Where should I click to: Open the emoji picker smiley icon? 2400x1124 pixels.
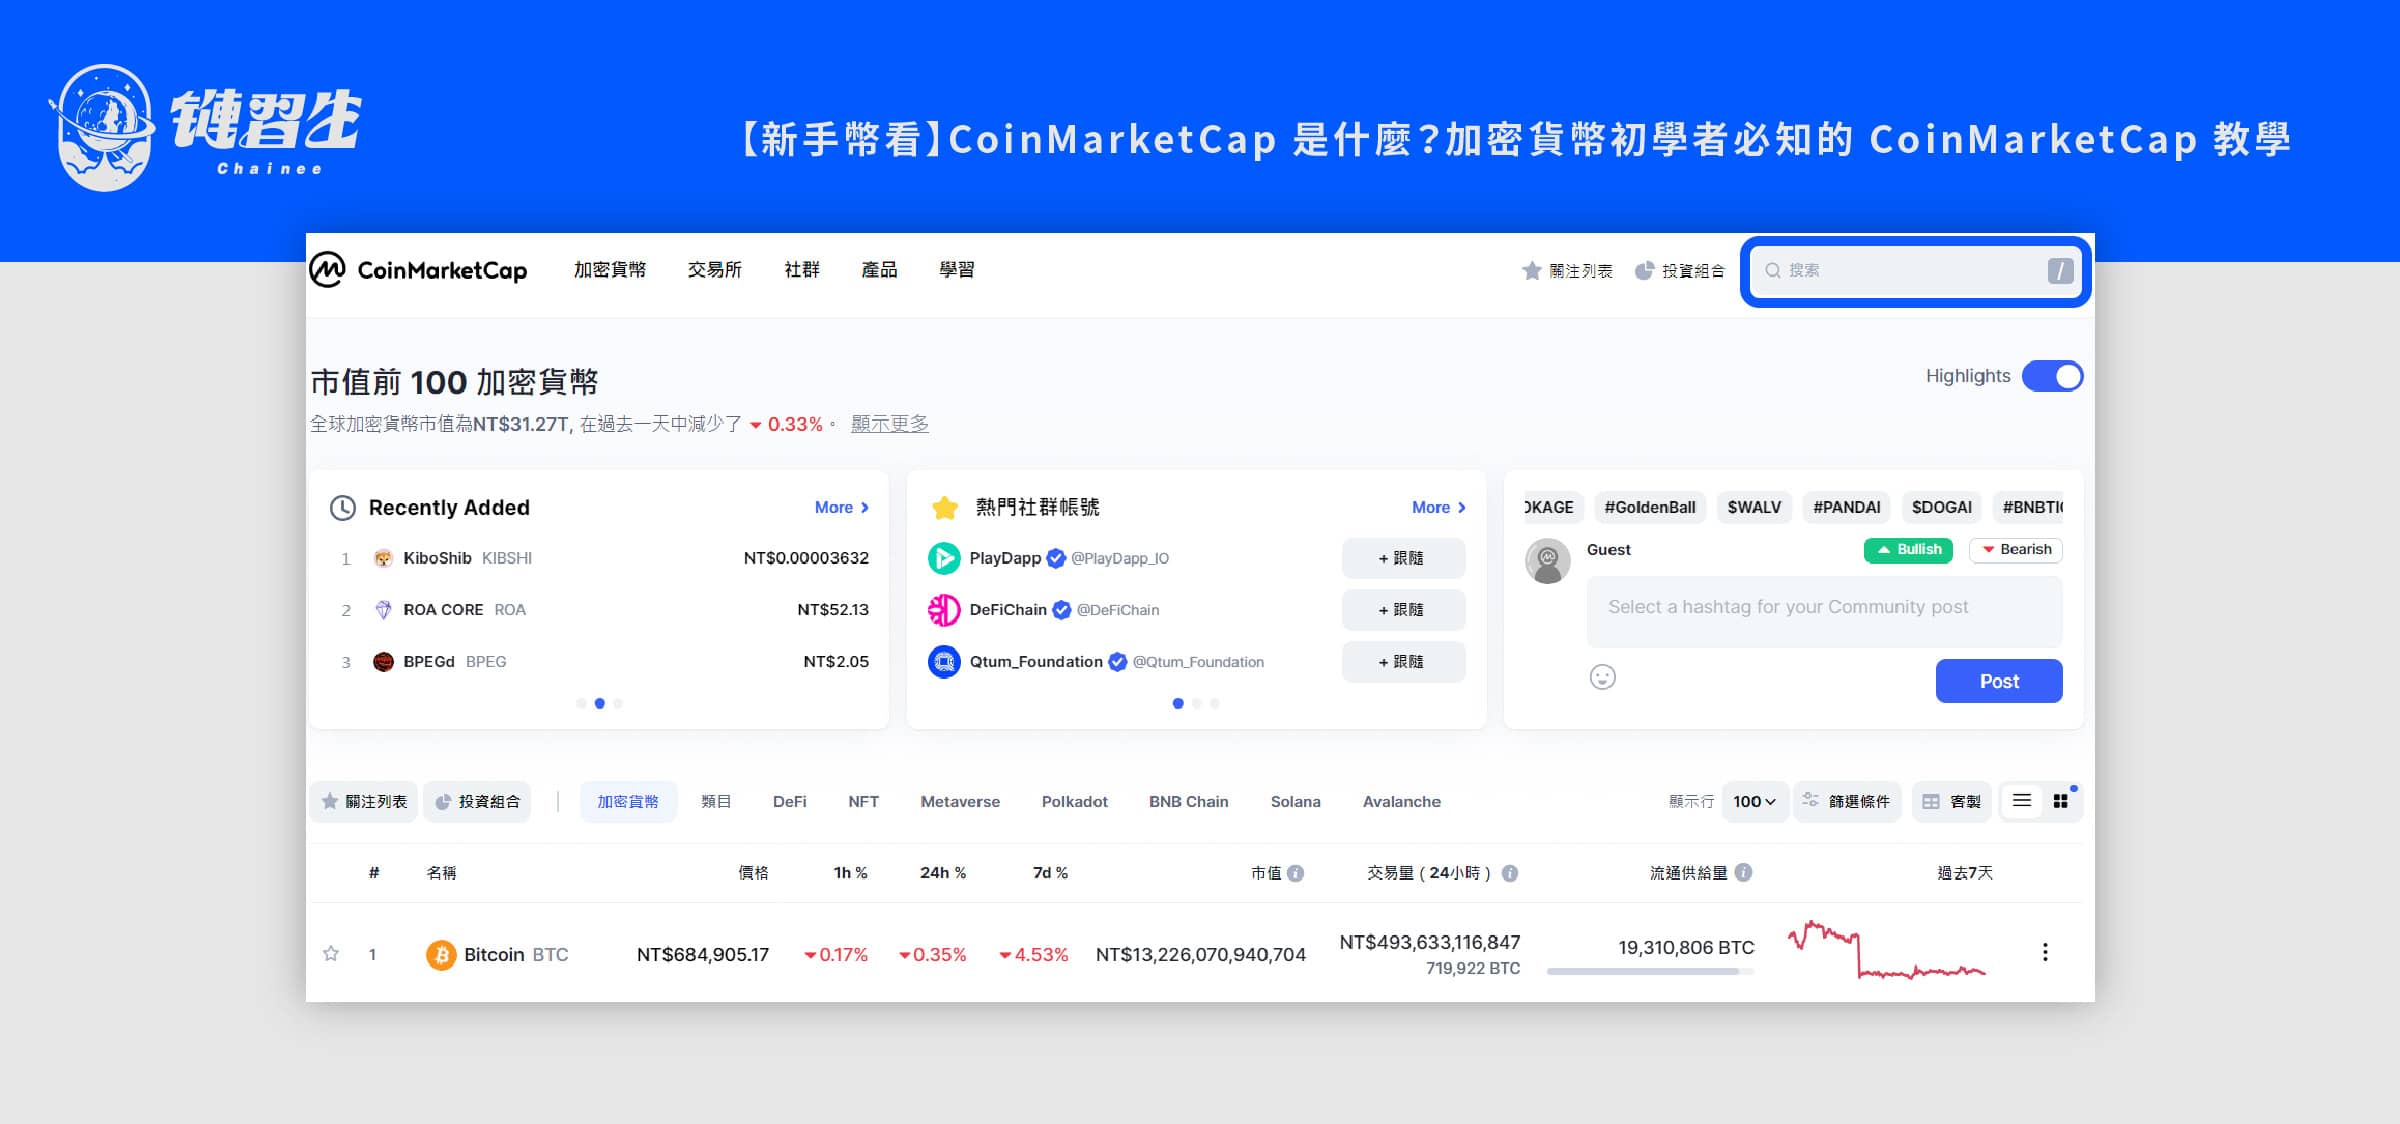point(1603,678)
